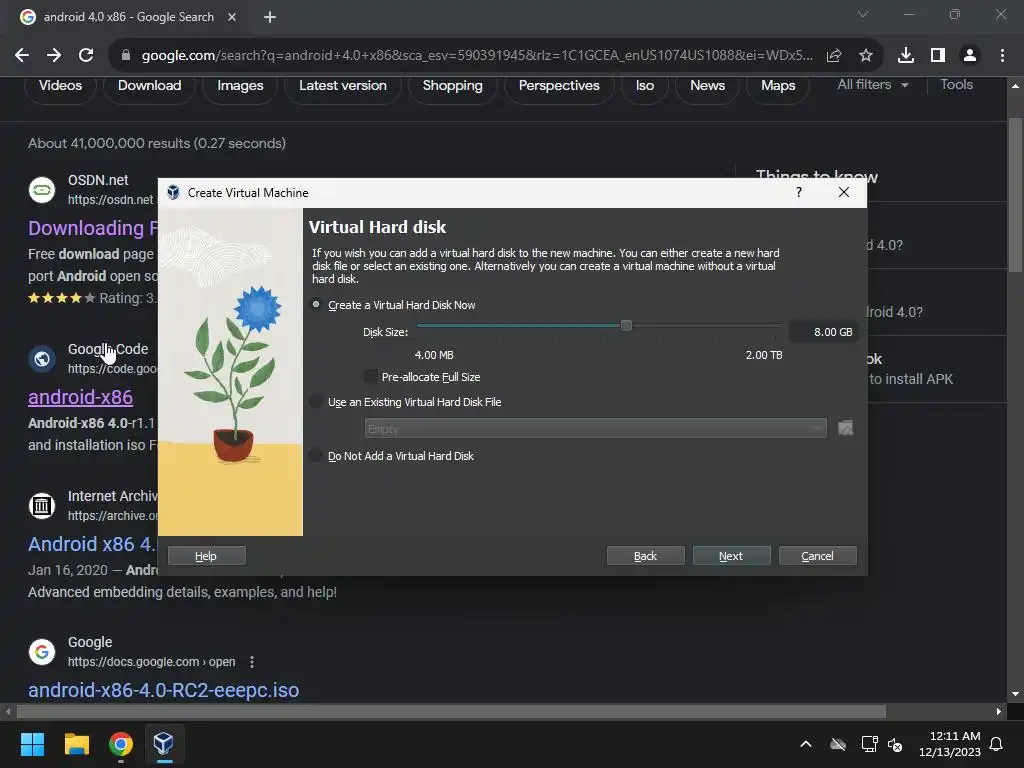Open Chrome from the taskbar
This screenshot has width=1024, height=768.
click(x=121, y=744)
